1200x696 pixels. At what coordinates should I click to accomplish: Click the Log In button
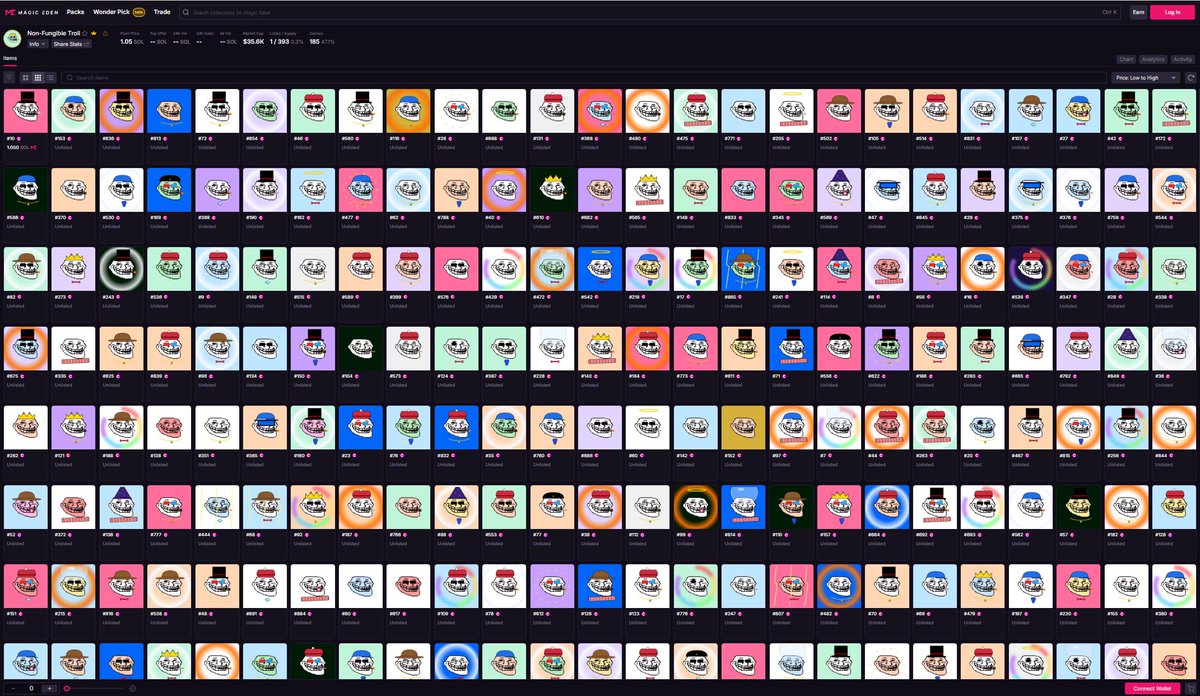point(1172,12)
